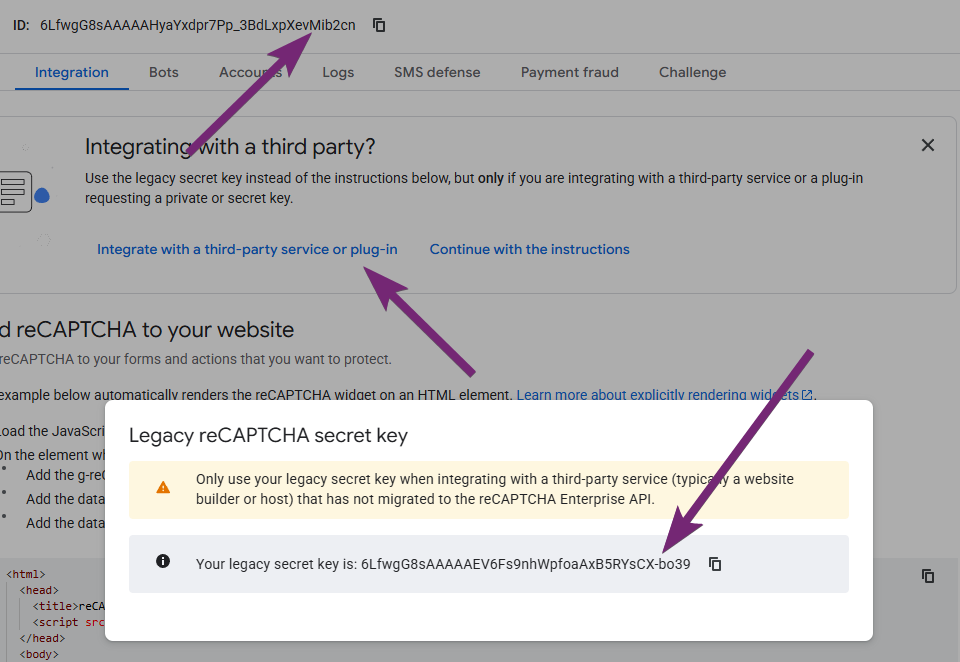The width and height of the screenshot is (960, 662).
Task: Click Continue with the instructions
Action: 530,249
